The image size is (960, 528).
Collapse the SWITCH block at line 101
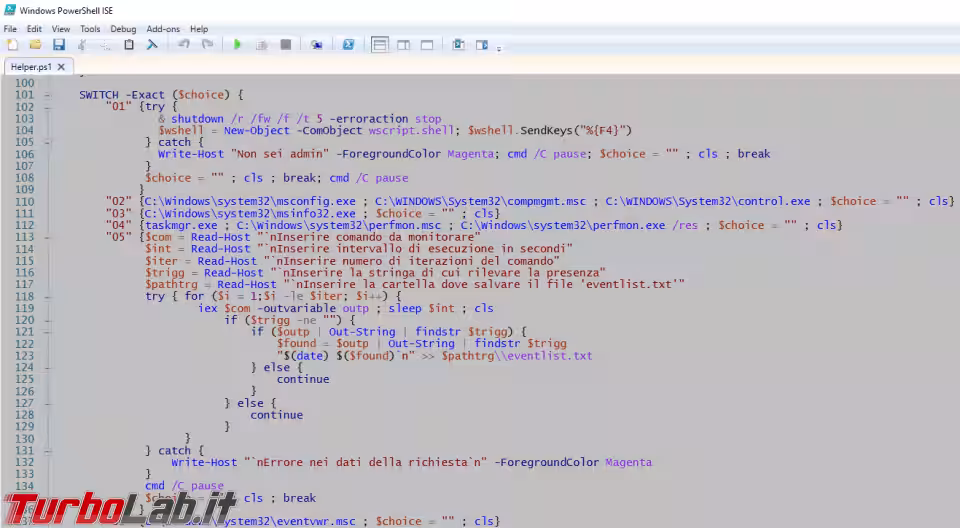click(47, 95)
